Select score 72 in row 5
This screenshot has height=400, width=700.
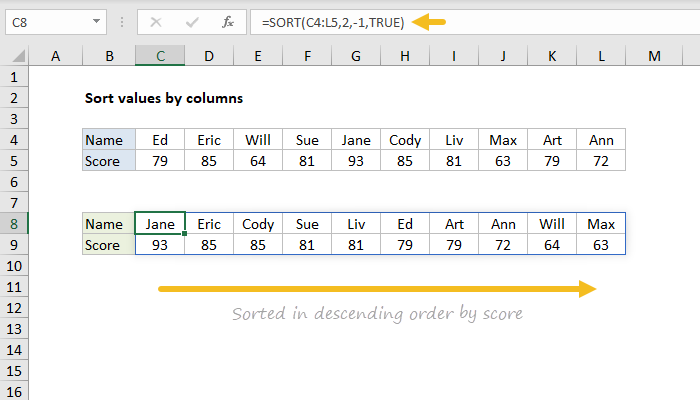tap(601, 161)
